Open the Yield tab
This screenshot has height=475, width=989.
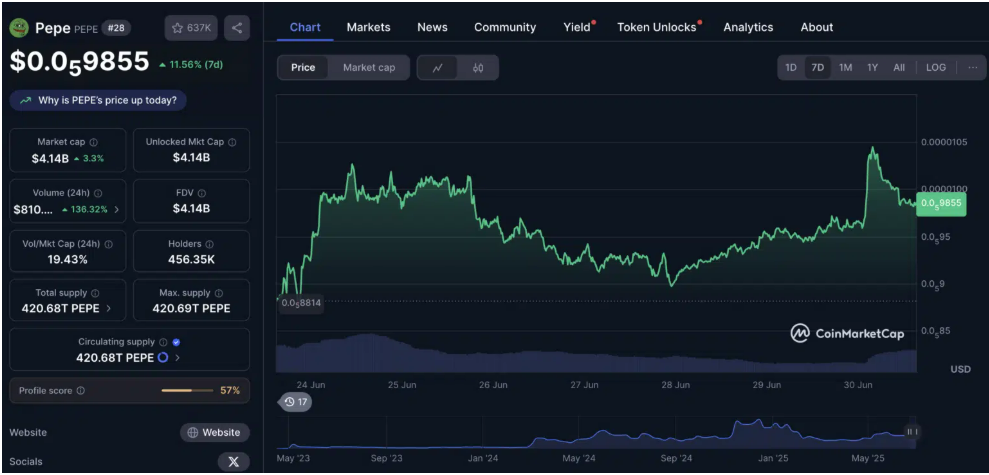578,27
